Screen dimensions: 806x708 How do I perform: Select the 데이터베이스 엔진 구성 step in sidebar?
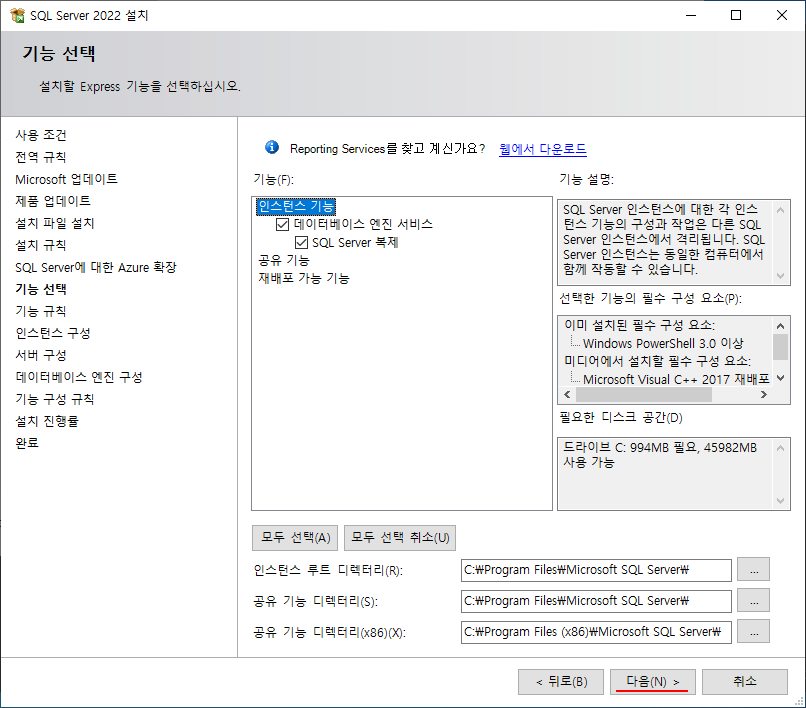[x=79, y=377]
